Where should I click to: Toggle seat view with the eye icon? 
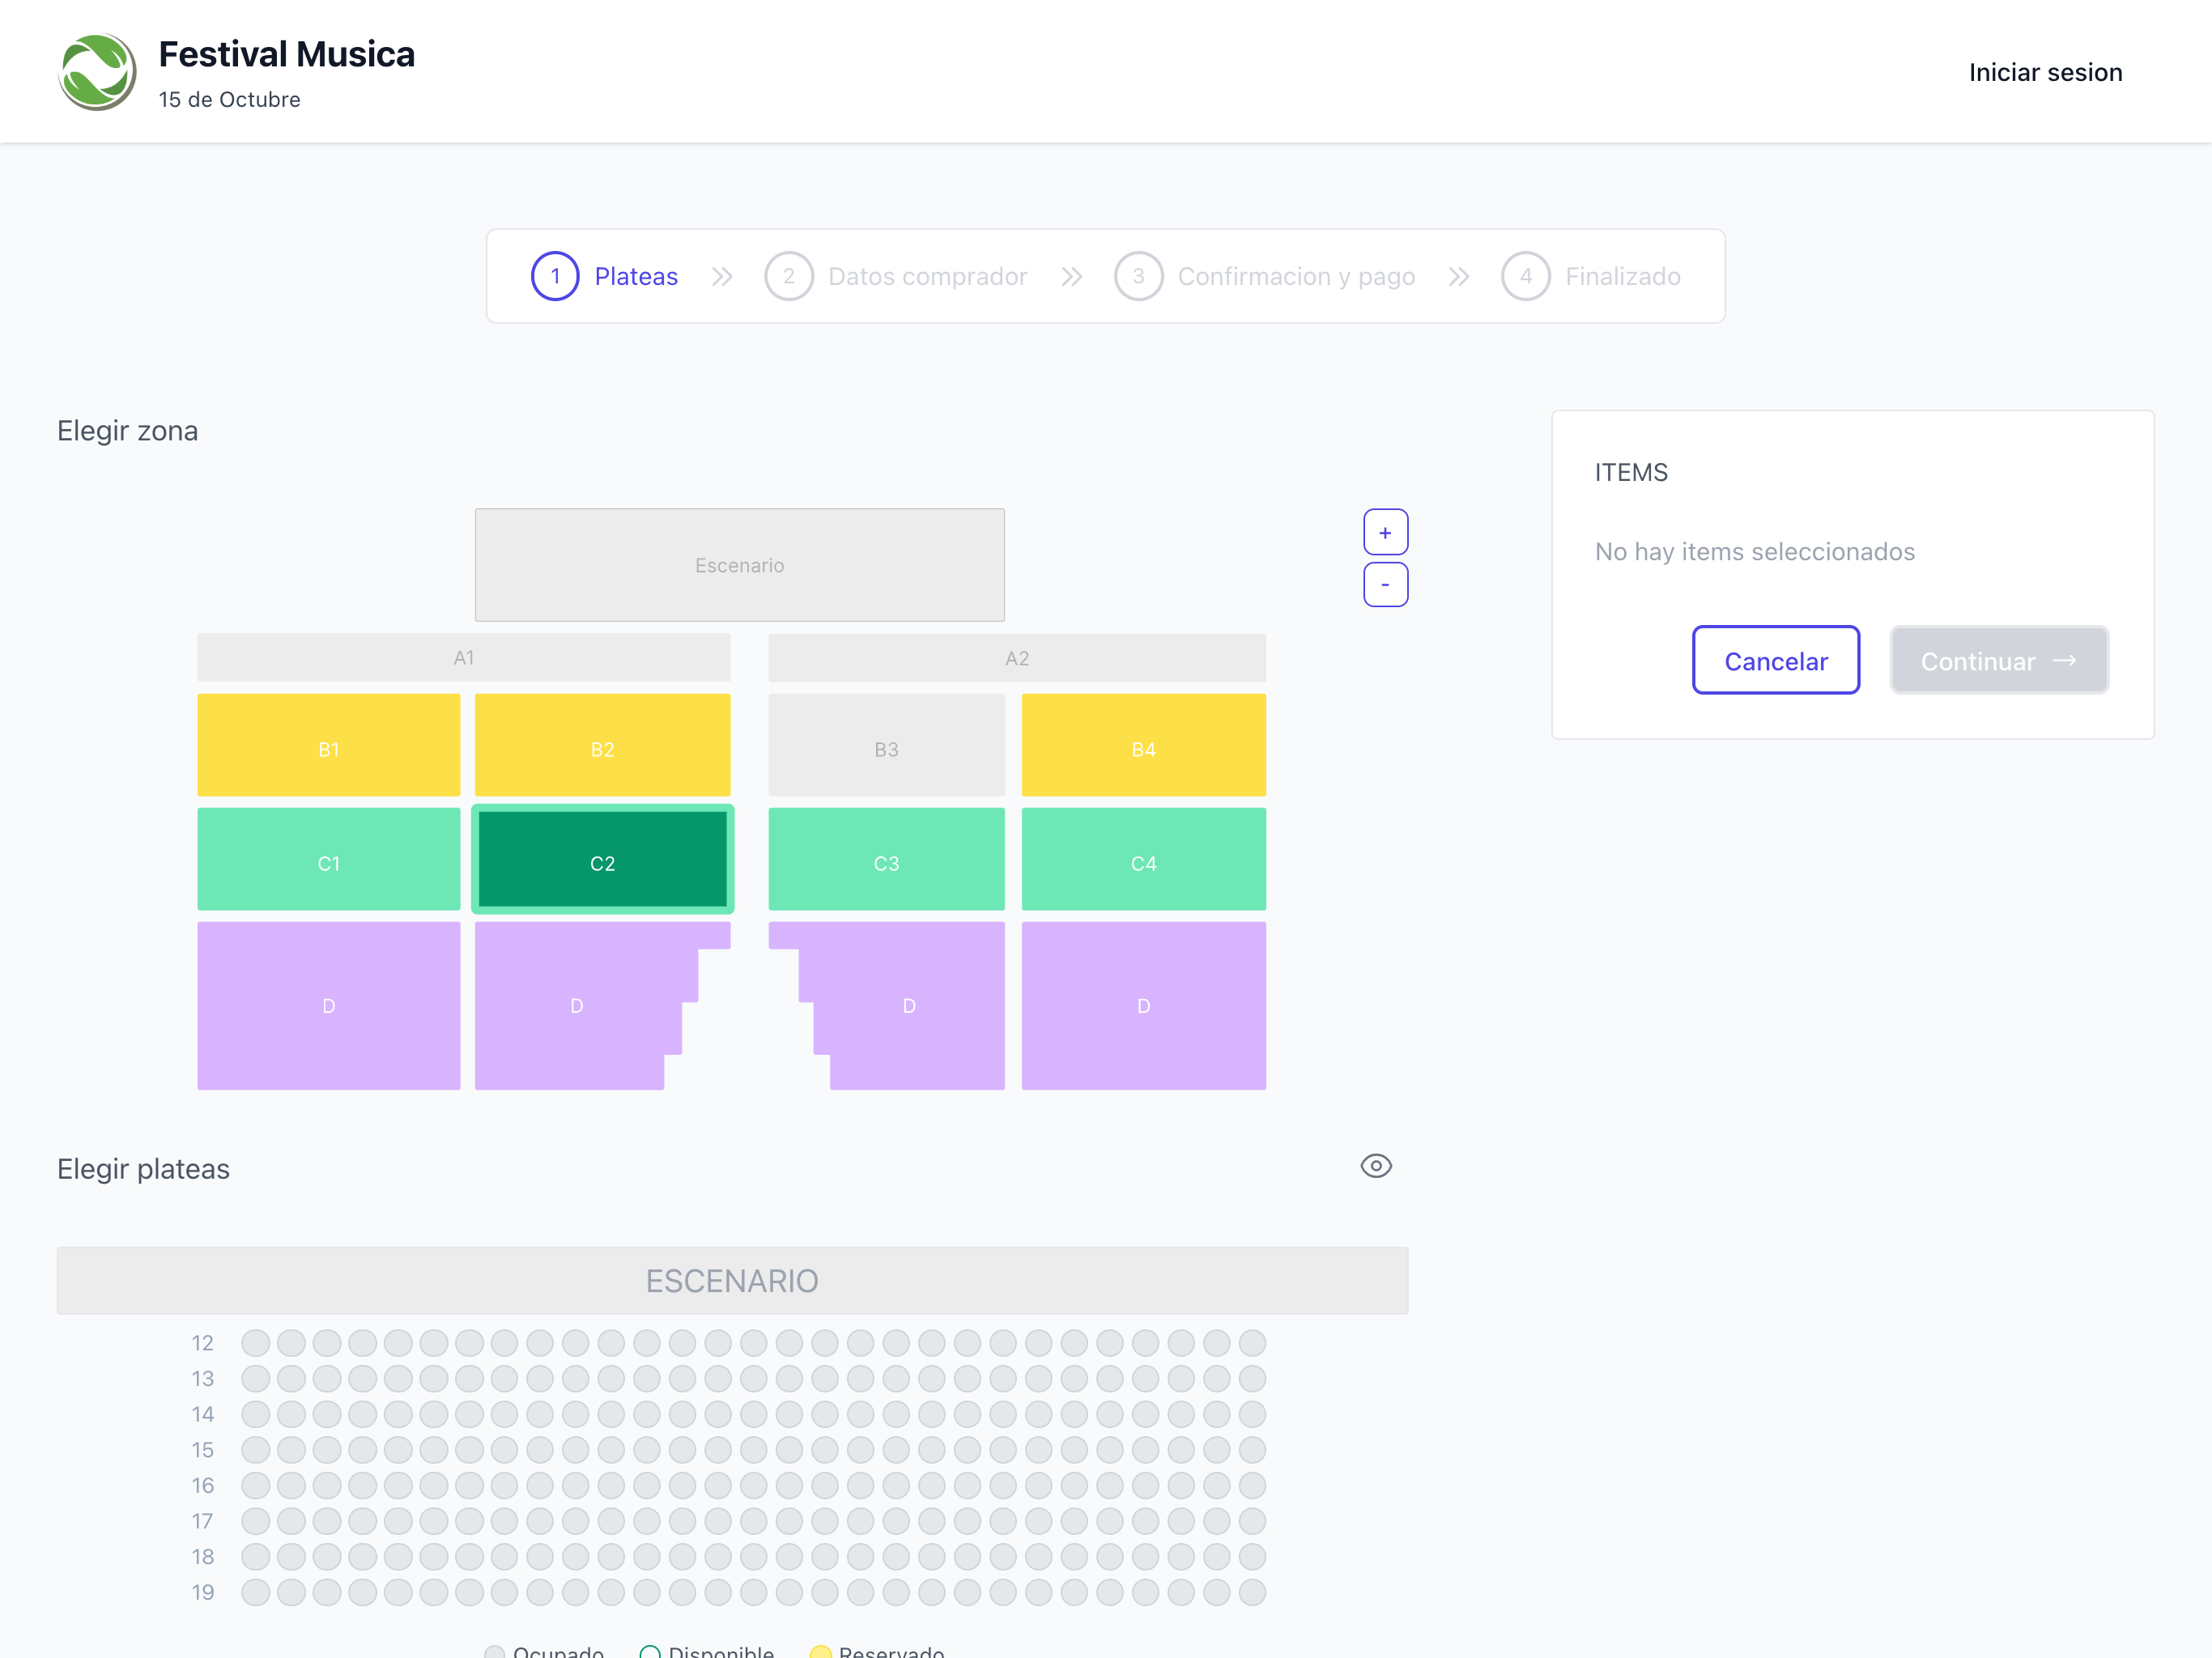(1375, 1166)
